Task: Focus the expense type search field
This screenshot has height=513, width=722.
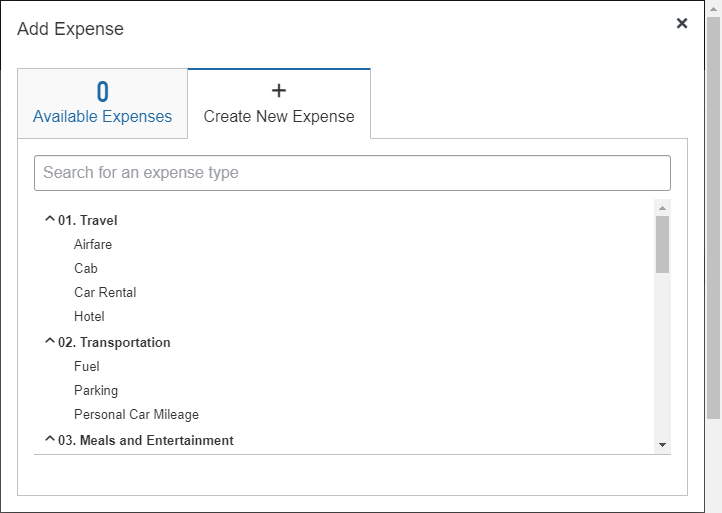Action: [352, 172]
